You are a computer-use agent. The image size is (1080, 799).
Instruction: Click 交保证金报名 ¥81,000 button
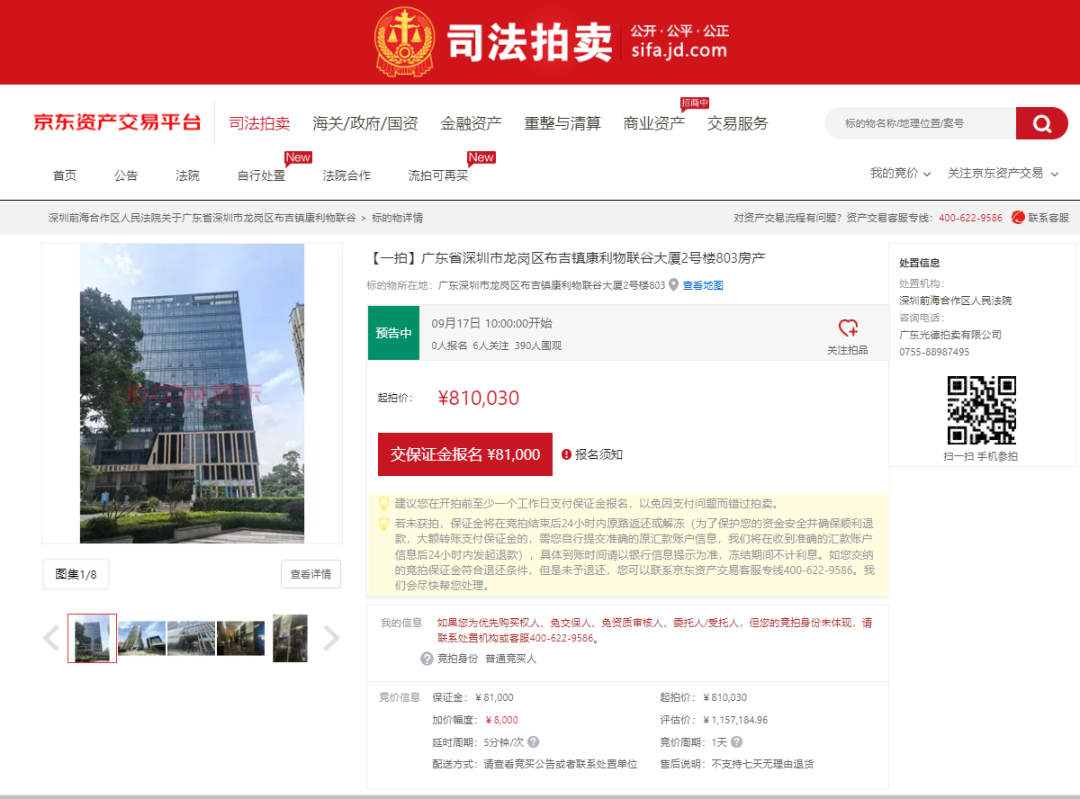[465, 455]
